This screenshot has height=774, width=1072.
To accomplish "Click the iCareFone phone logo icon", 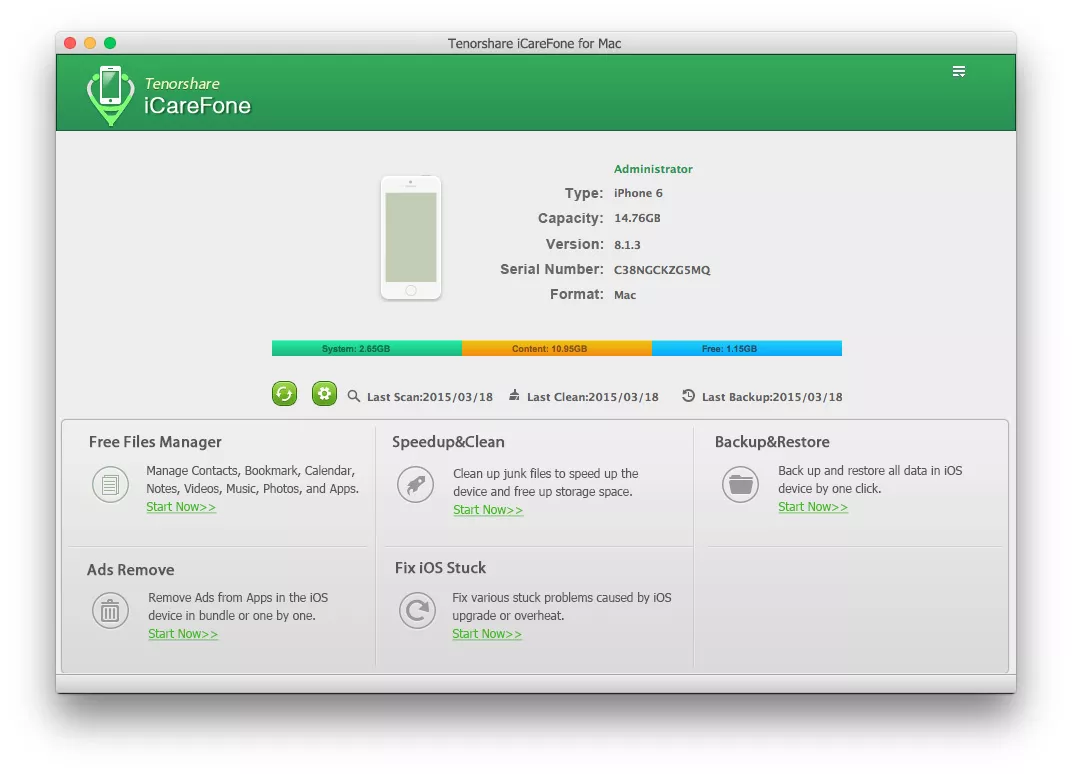I will [111, 95].
